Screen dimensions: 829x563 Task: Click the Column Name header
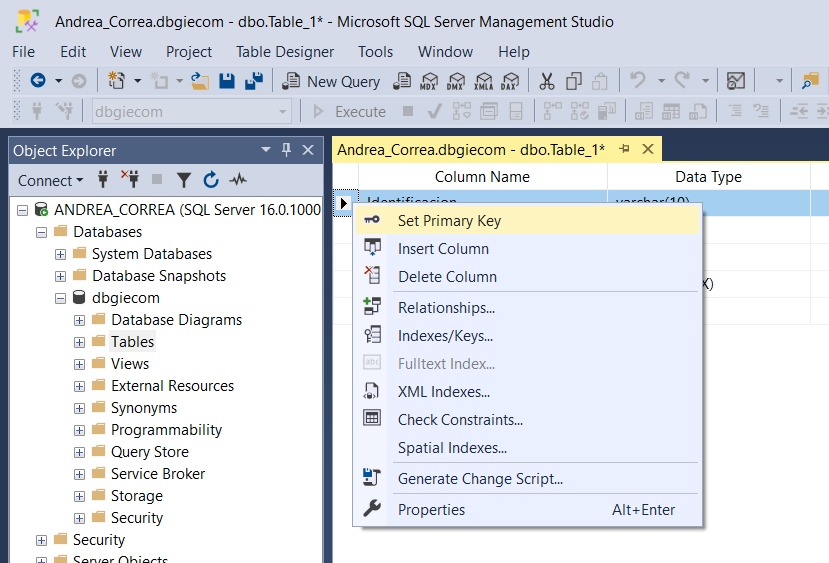[x=482, y=177]
